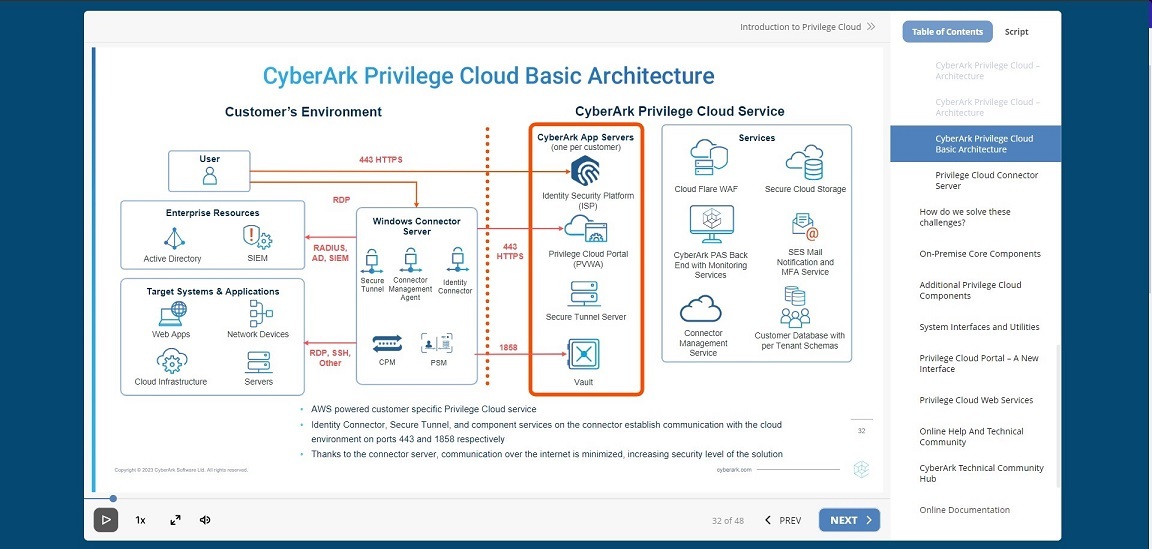Viewport: 1152px width, 549px height.
Task: Select the Table of Contents tab
Action: pos(947,32)
